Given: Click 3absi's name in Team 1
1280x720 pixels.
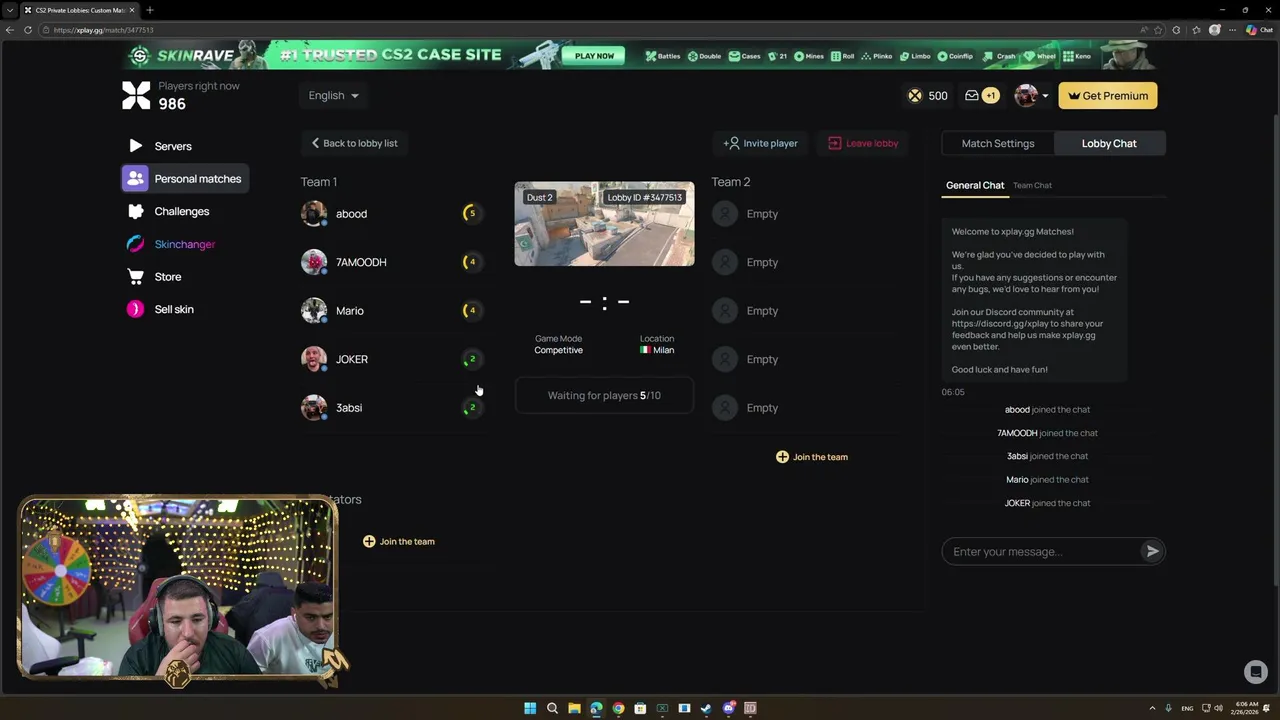Looking at the screenshot, I should point(349,408).
